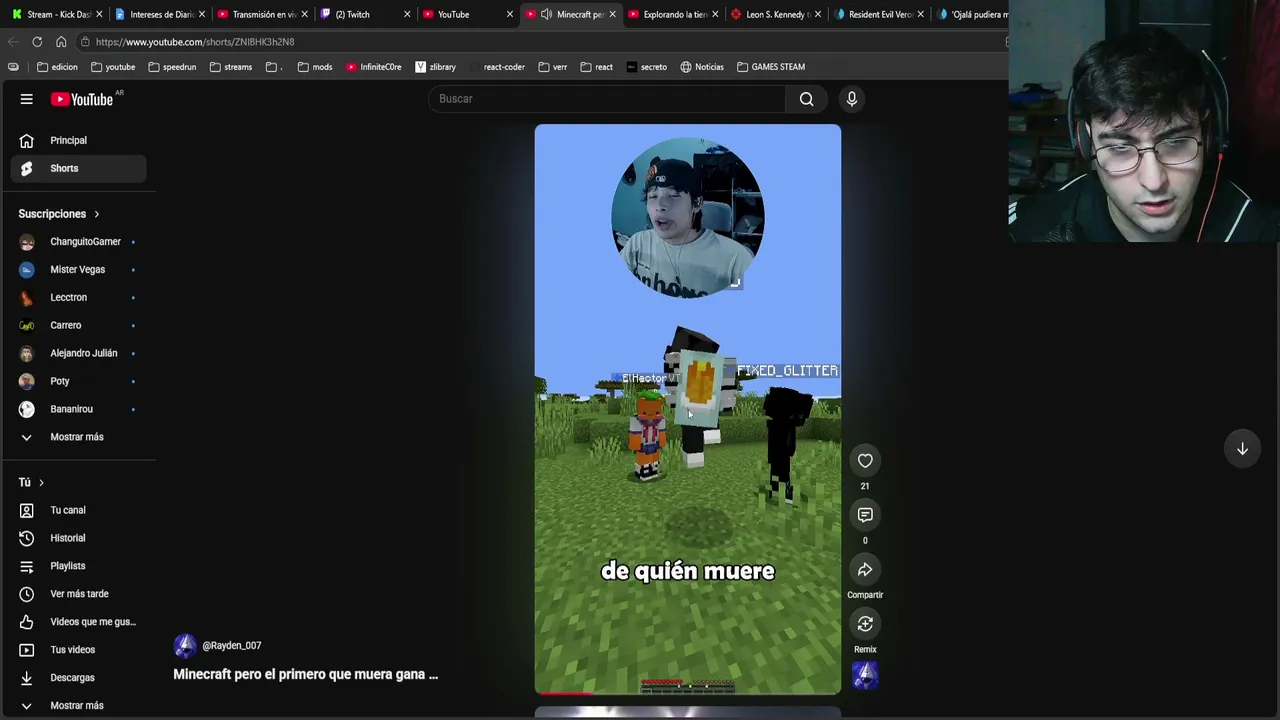The width and height of the screenshot is (1280, 720).
Task: Switch to the Stream - Kick Dash tab
Action: click(x=57, y=14)
